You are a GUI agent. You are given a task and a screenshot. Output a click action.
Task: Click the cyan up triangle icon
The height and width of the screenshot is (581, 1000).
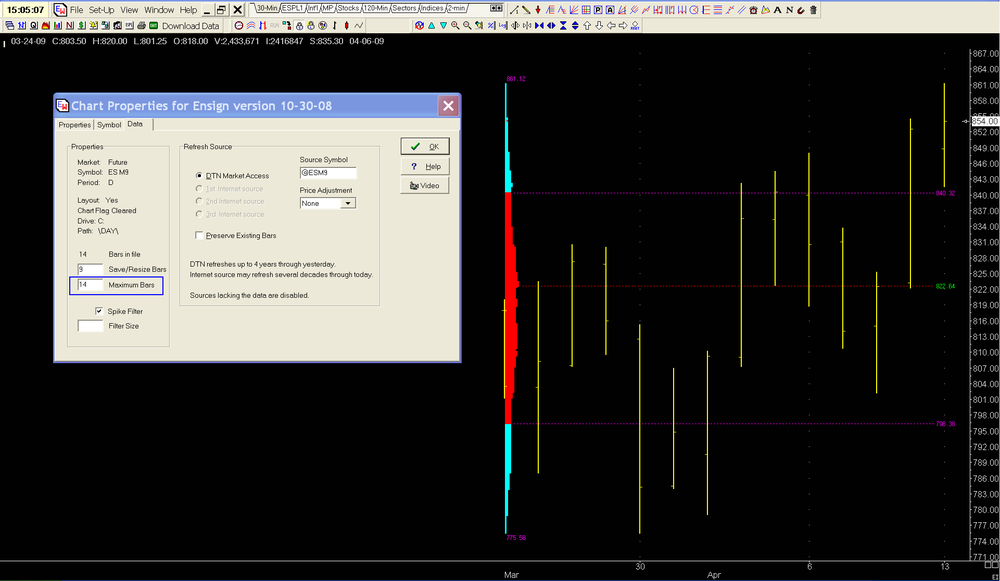431,26
